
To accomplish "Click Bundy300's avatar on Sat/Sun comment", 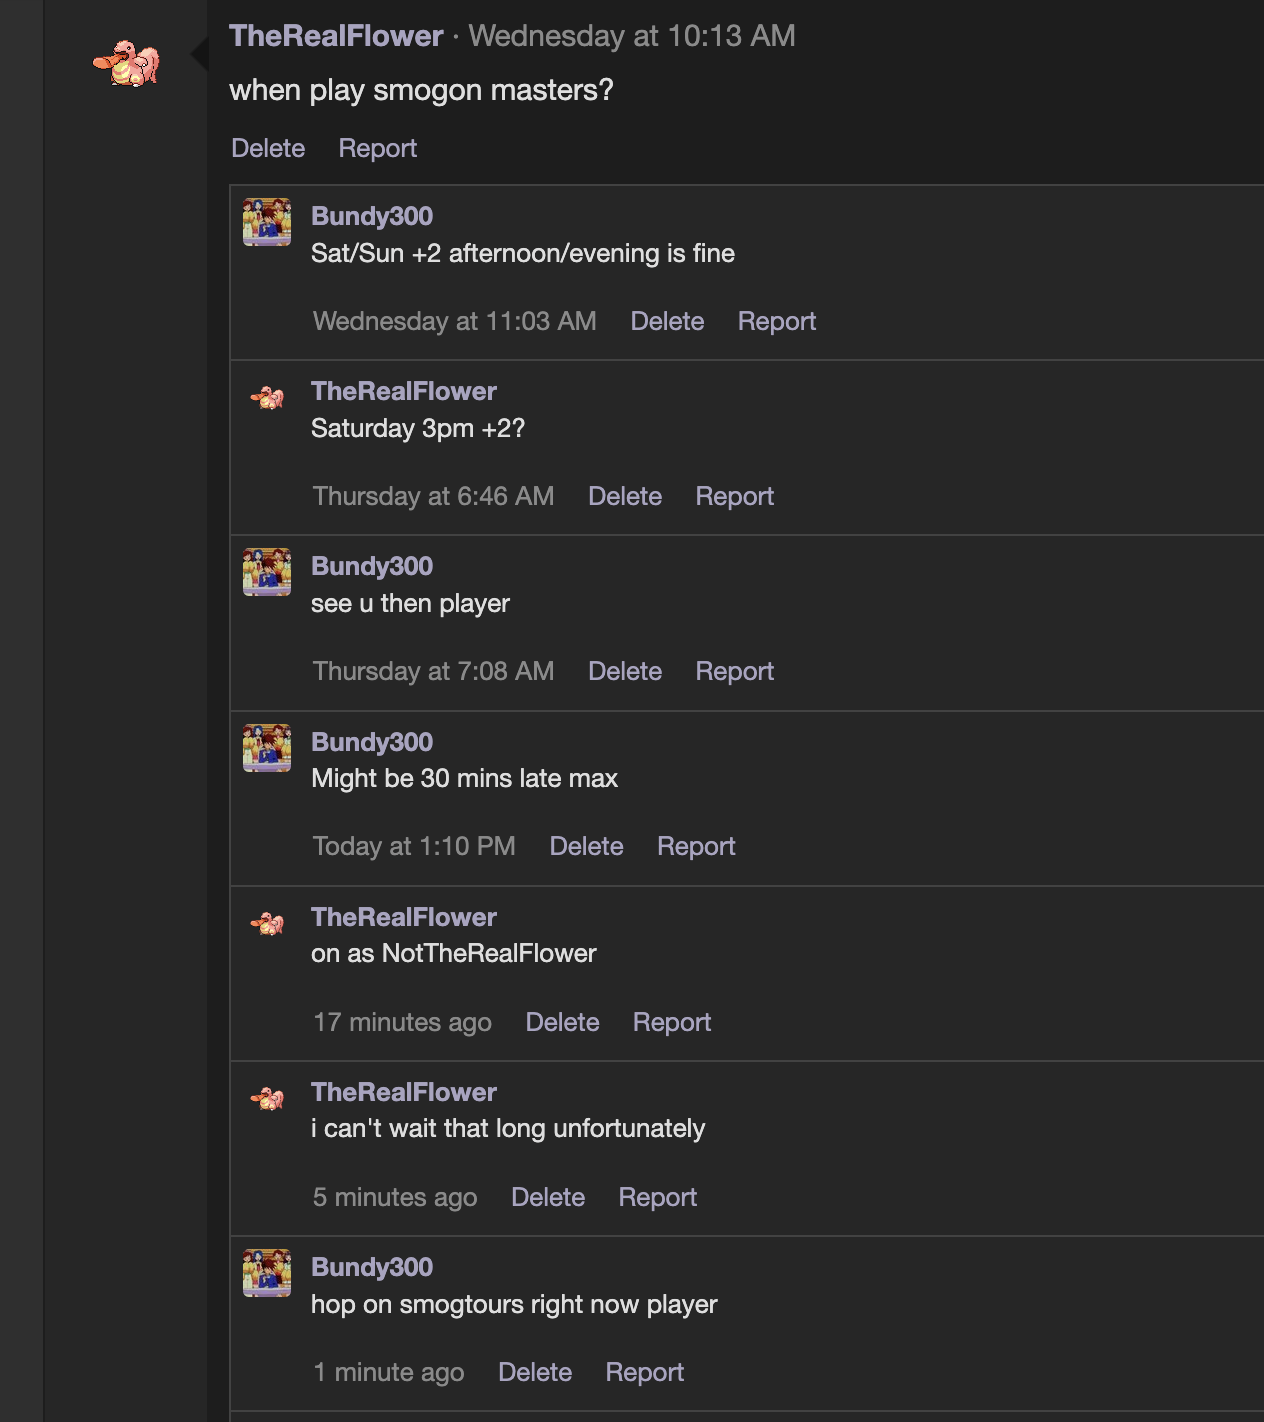I will [267, 222].
